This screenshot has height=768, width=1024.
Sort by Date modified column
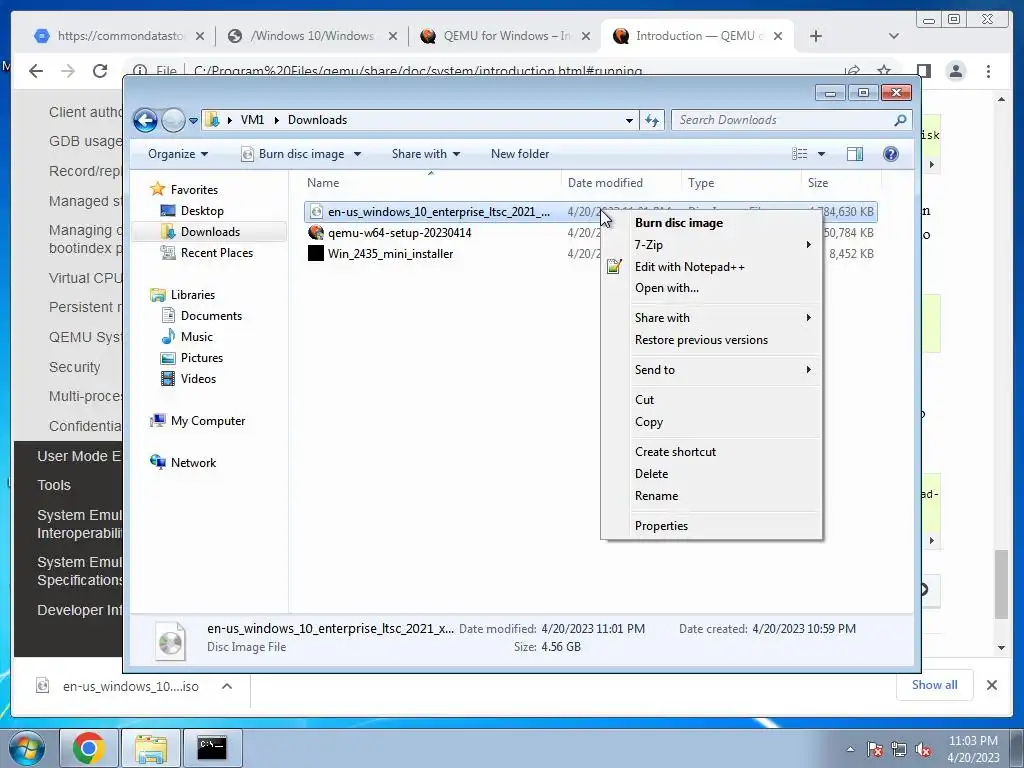point(621,184)
